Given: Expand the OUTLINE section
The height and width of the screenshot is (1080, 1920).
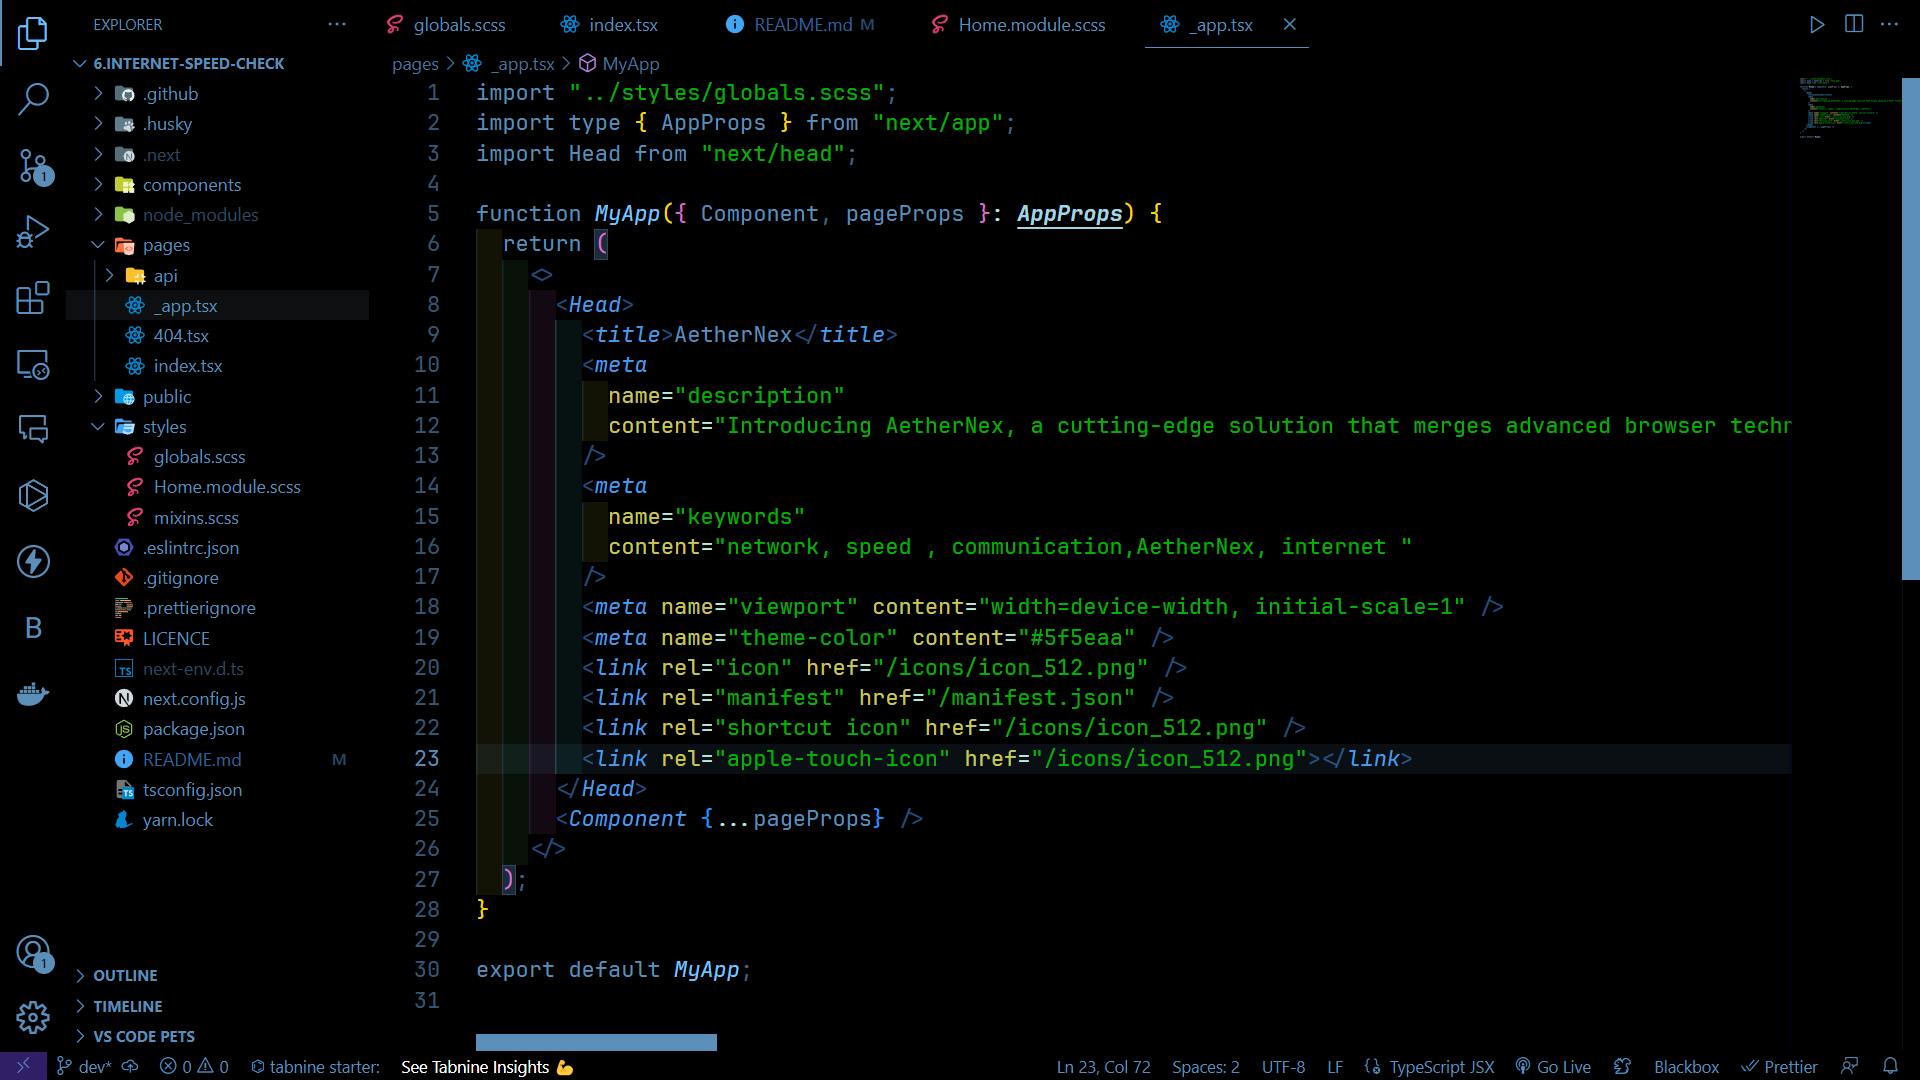Looking at the screenshot, I should click(125, 975).
